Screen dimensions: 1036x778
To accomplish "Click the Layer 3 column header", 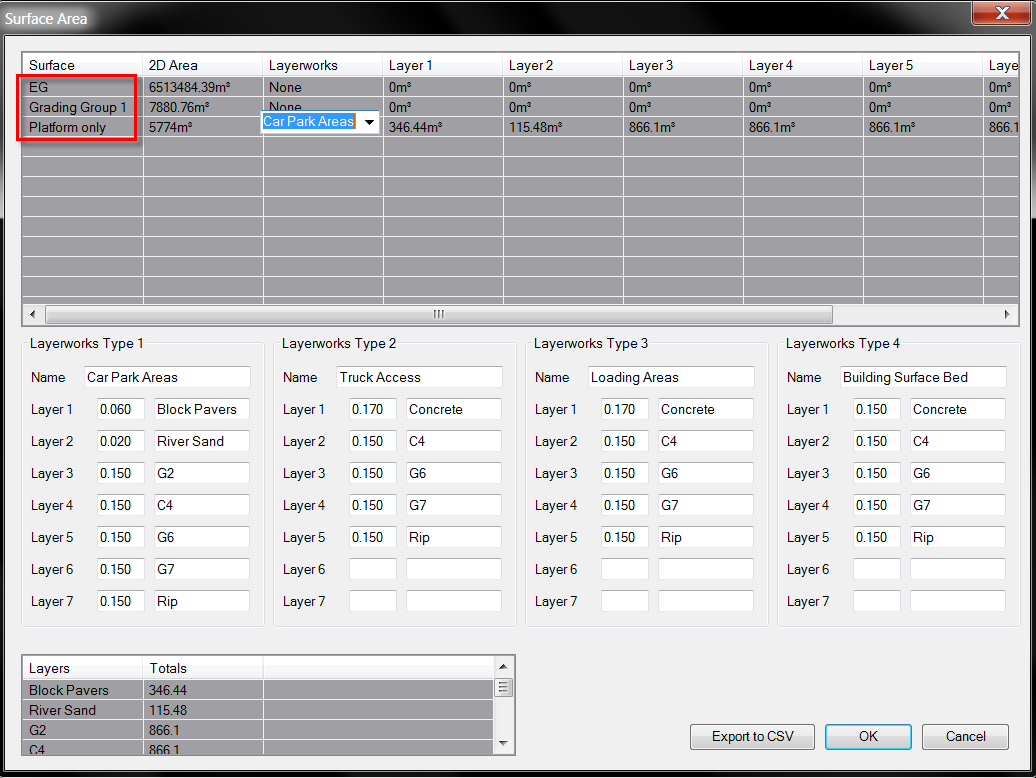I will (x=683, y=65).
